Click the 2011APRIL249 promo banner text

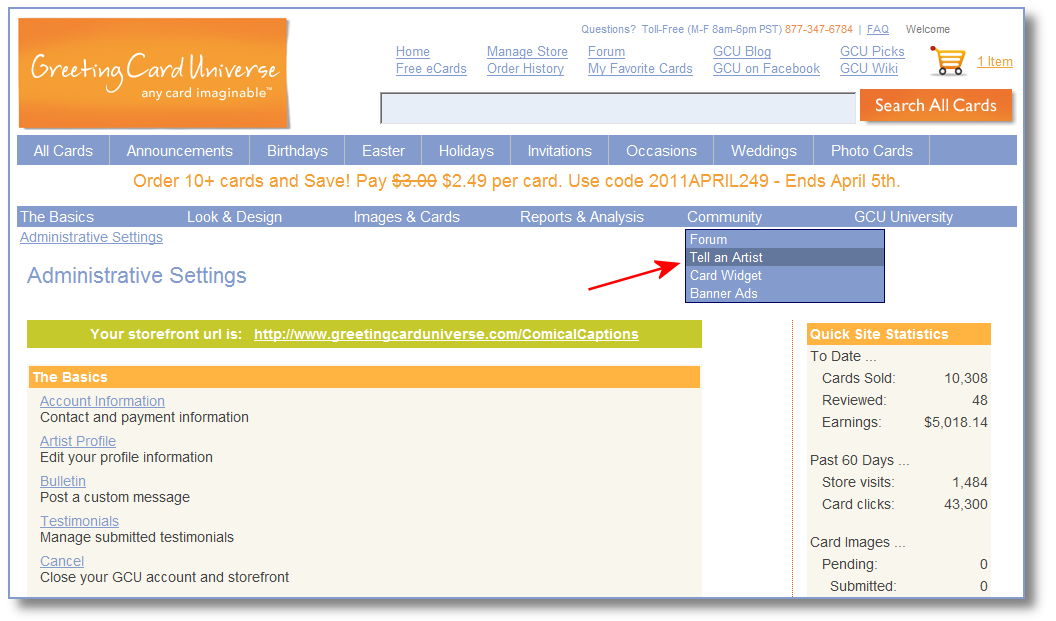[x=517, y=181]
